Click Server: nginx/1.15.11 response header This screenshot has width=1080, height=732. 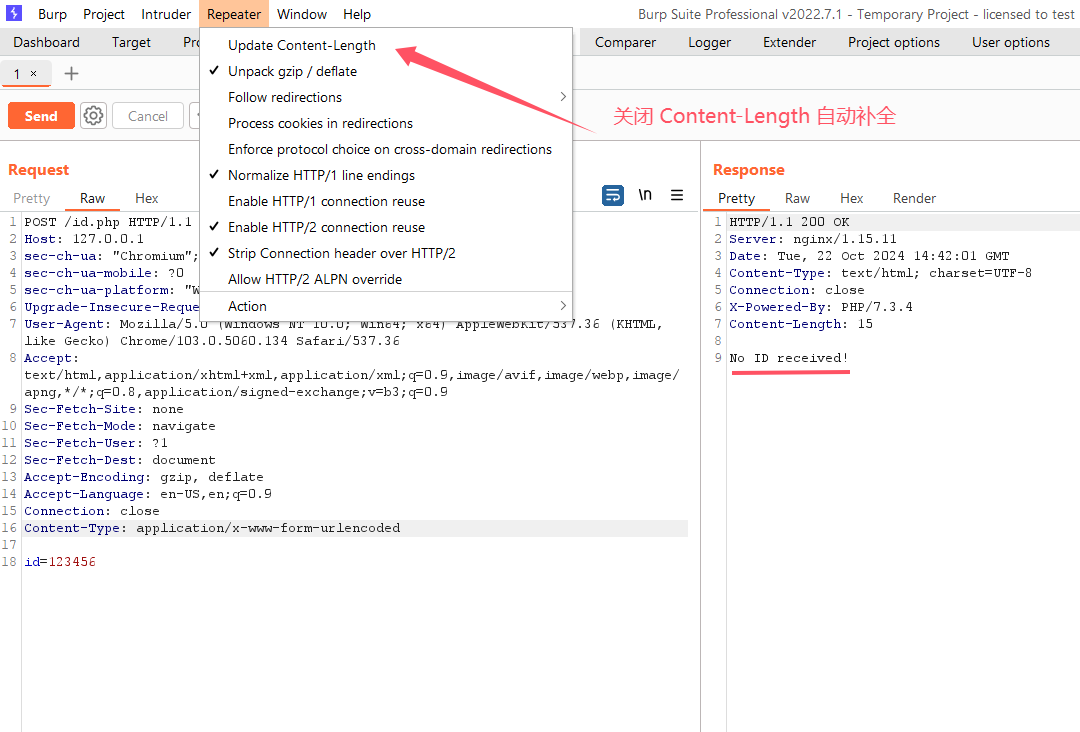(813, 239)
